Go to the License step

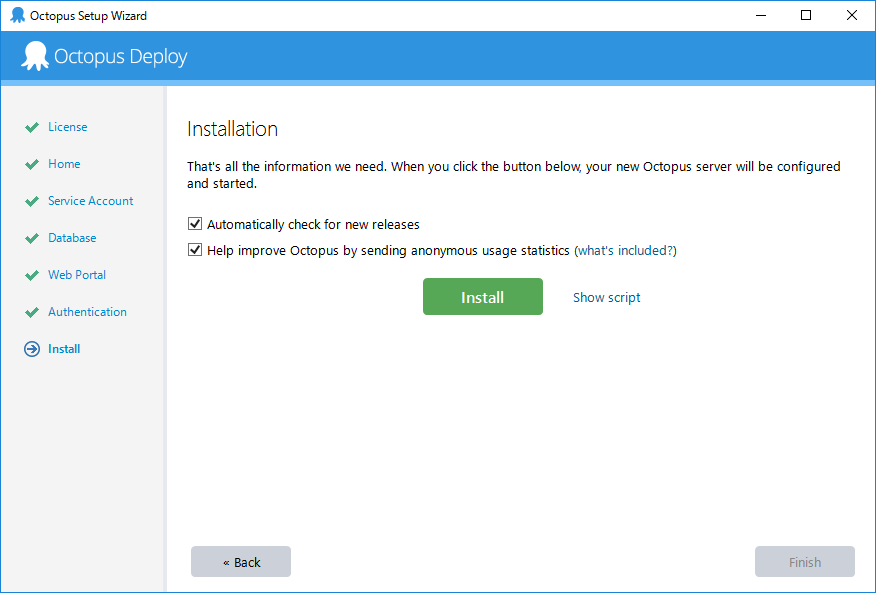click(x=68, y=127)
